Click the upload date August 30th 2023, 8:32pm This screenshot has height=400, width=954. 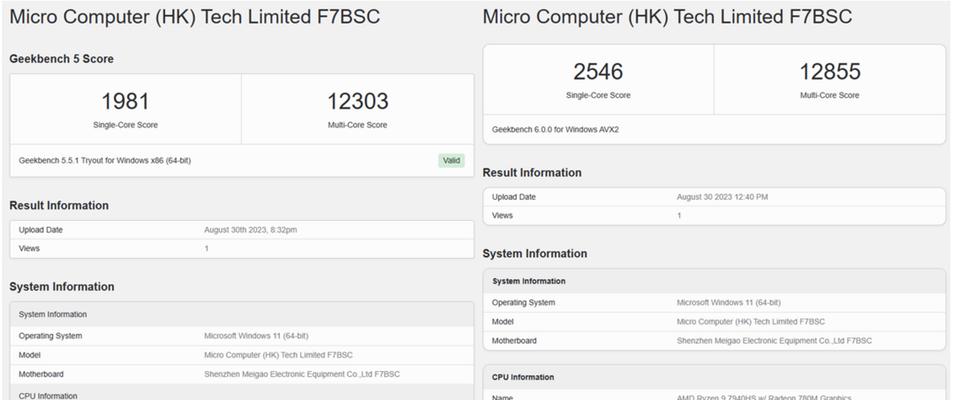(x=251, y=230)
